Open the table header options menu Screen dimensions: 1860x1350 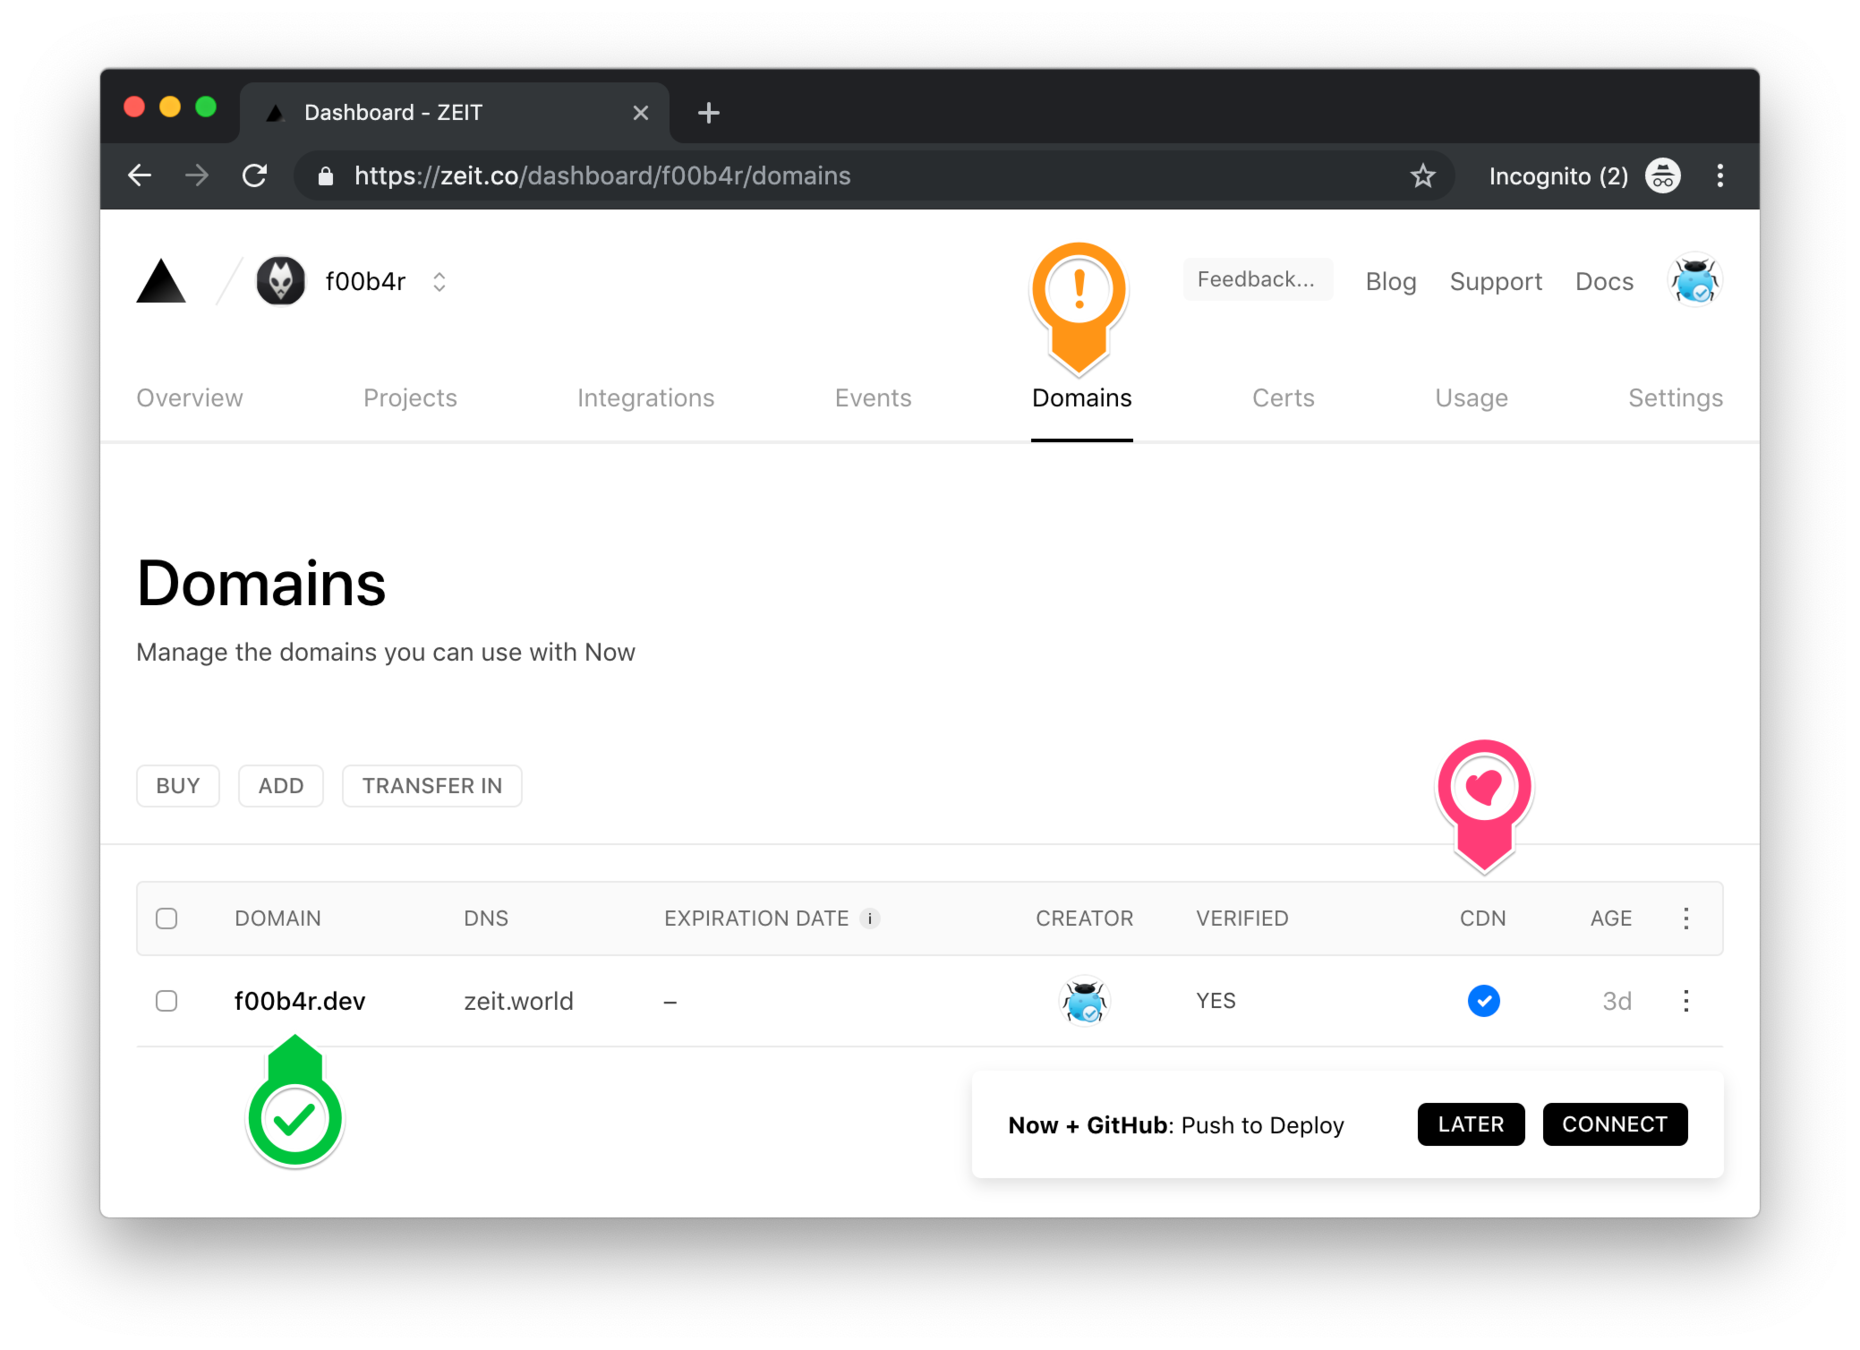pyautogui.click(x=1686, y=918)
